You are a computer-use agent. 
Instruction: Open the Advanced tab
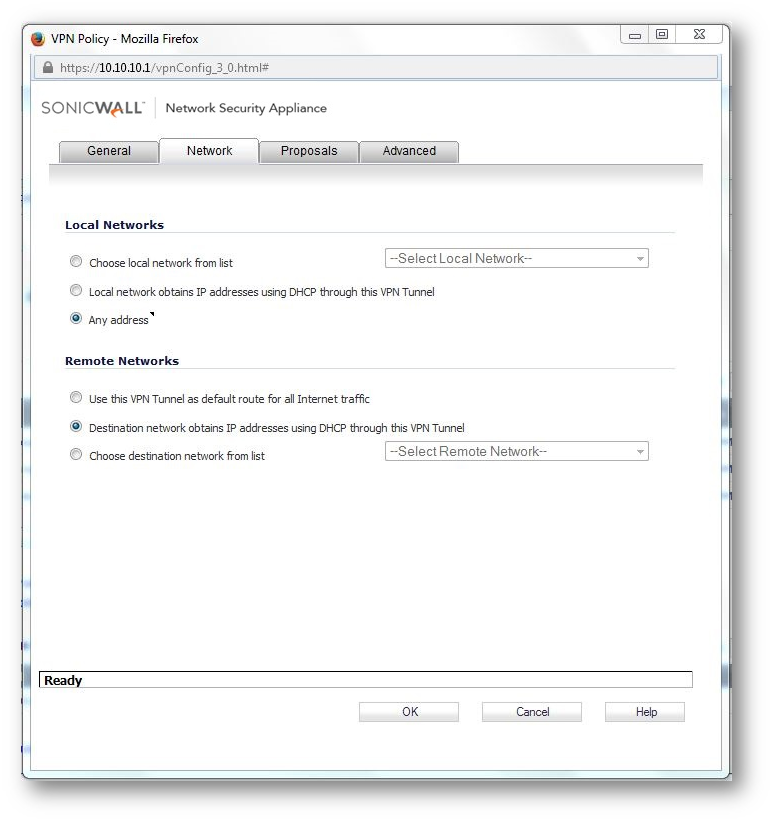pyautogui.click(x=409, y=152)
